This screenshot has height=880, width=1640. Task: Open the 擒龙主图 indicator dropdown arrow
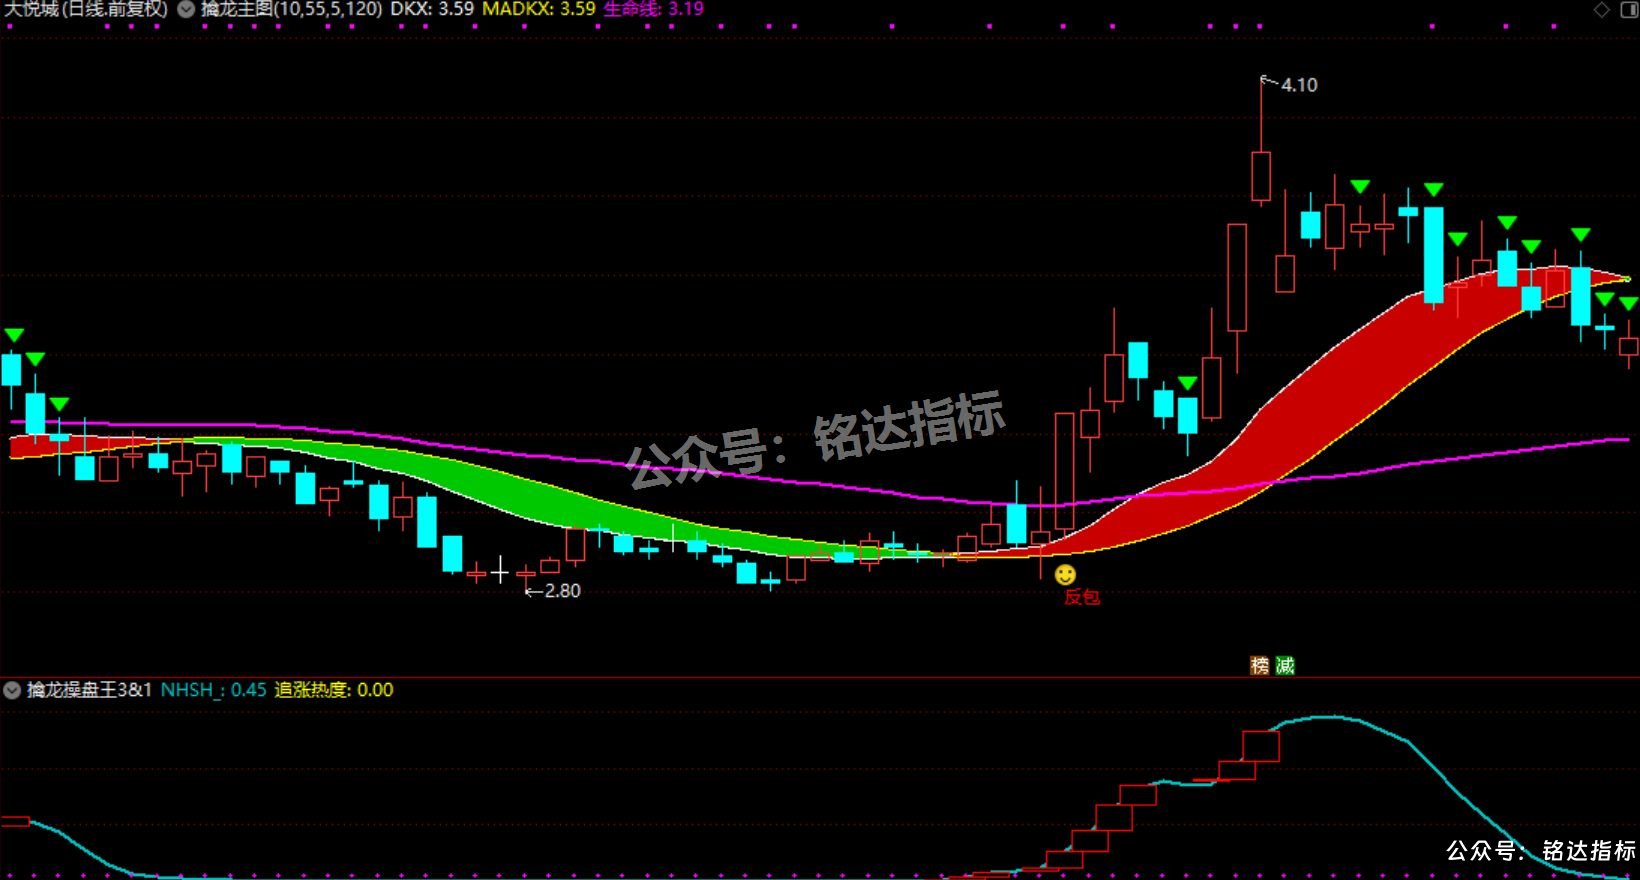click(186, 9)
